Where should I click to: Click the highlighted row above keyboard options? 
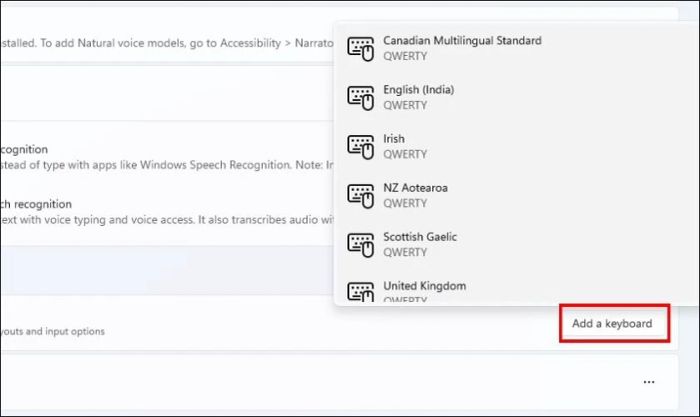click(167, 270)
